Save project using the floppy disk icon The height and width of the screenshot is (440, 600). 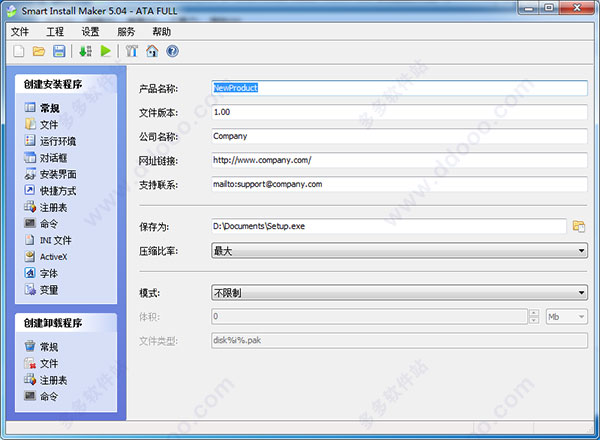(59, 51)
